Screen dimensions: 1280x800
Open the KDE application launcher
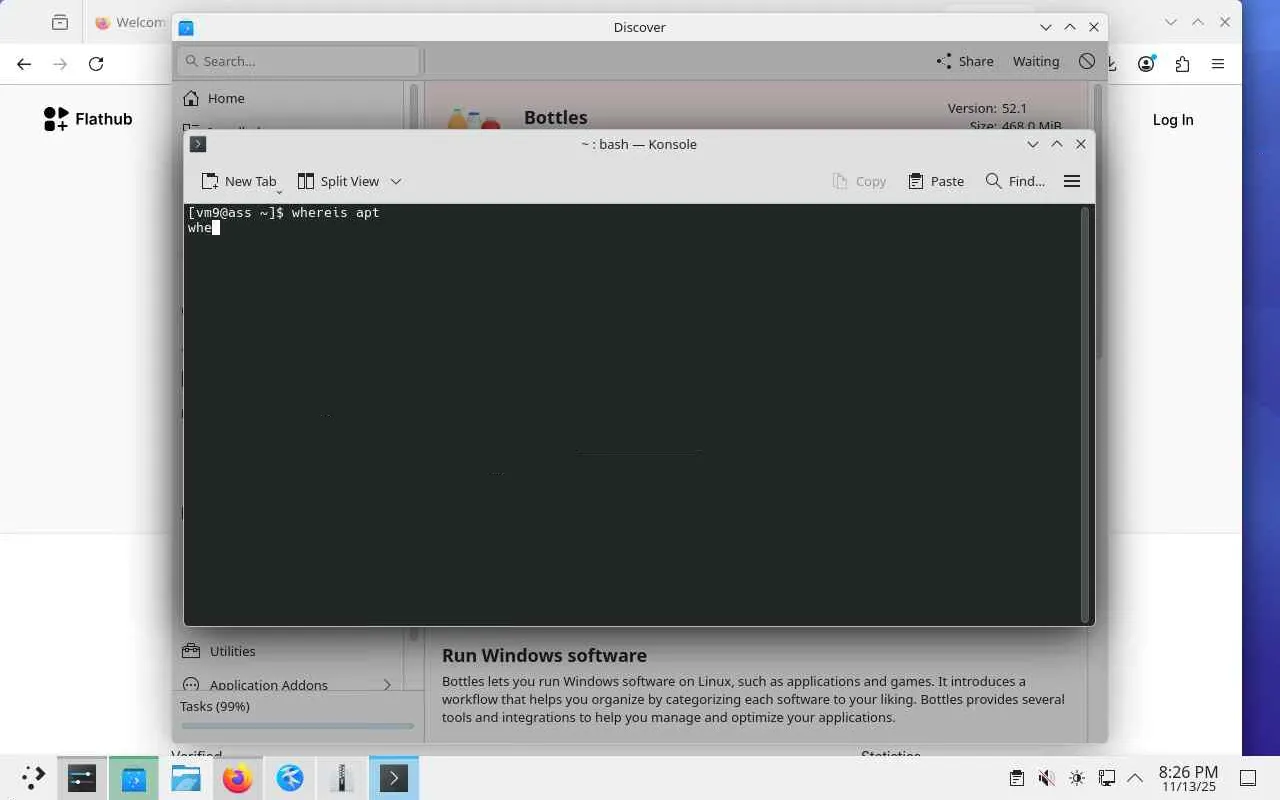coord(32,777)
